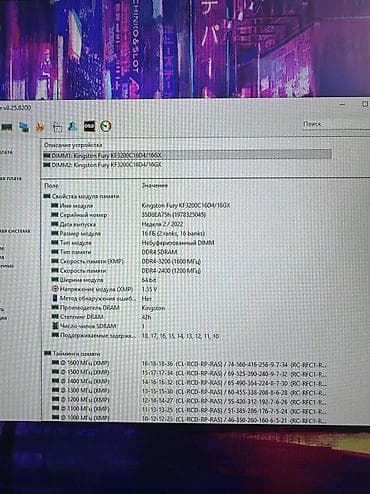Image resolution: width=370 pixels, height=494 pixels.
Task: Click the latencies value 18, 17, 16, 15...
Action: pyautogui.click(x=180, y=336)
